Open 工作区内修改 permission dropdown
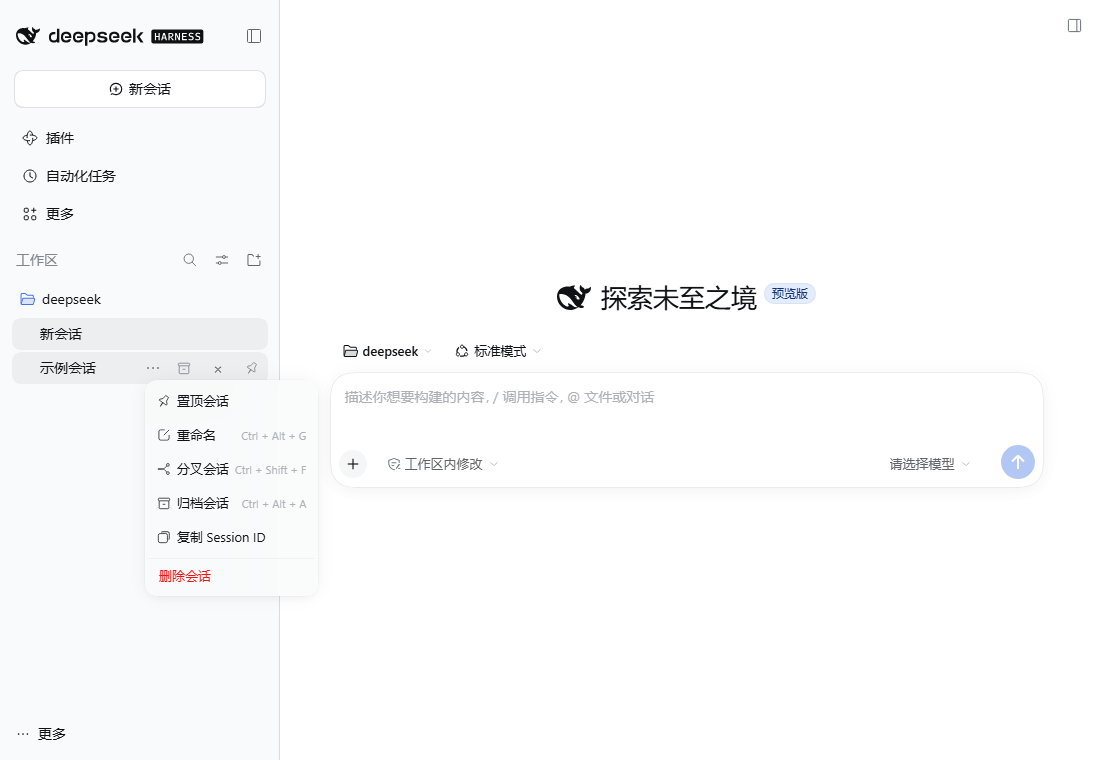 442,464
